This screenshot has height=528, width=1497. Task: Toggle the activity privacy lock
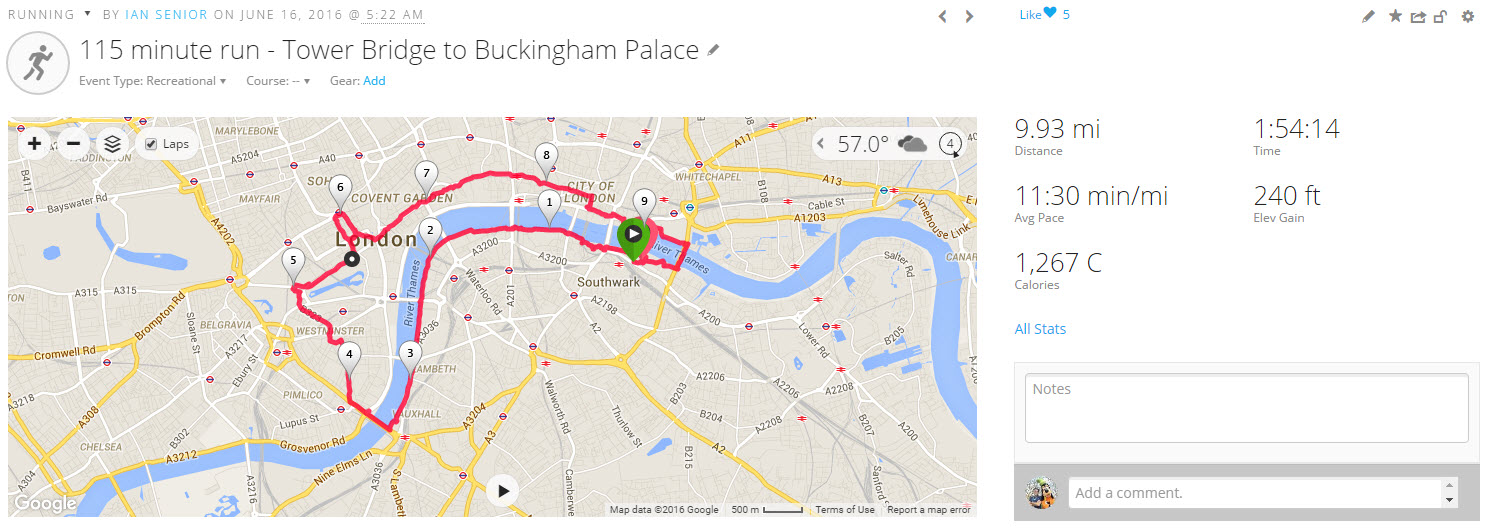1440,16
